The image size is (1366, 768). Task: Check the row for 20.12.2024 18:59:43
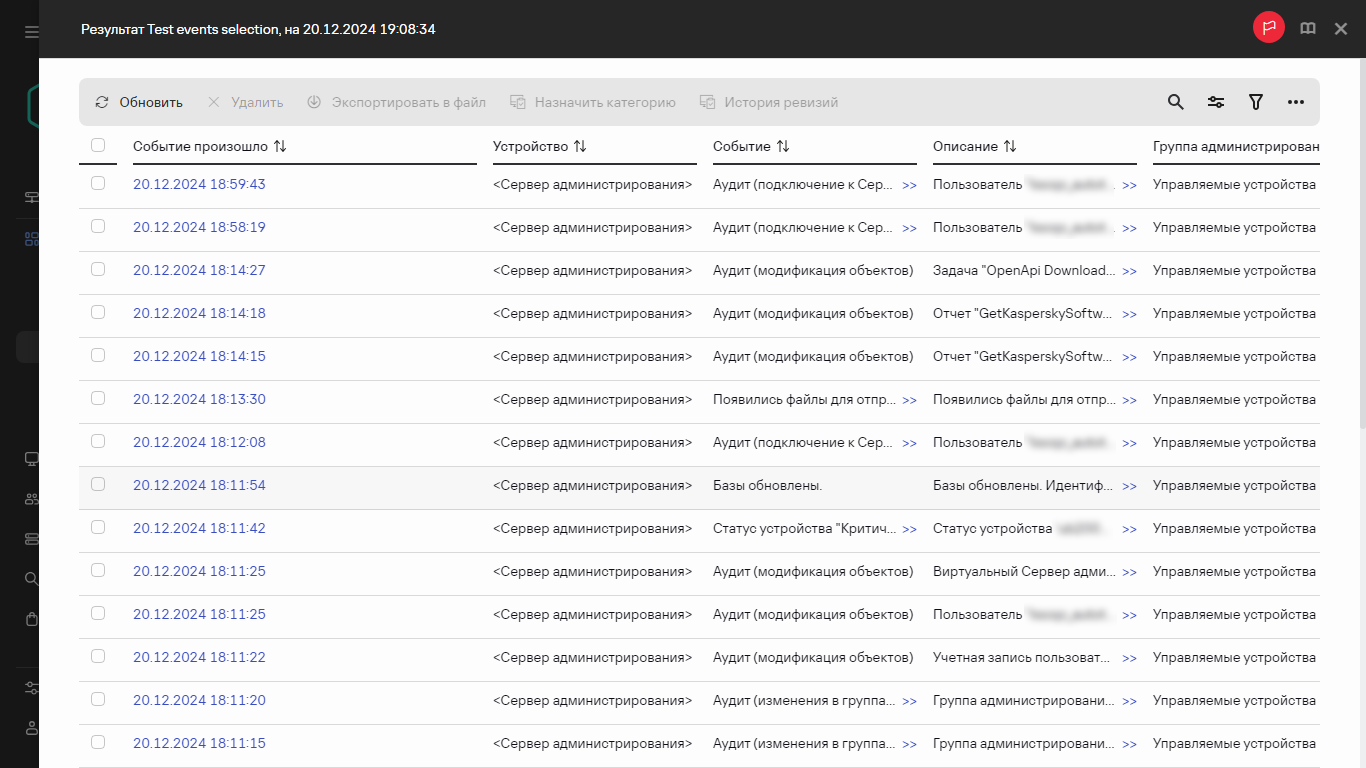tap(98, 184)
